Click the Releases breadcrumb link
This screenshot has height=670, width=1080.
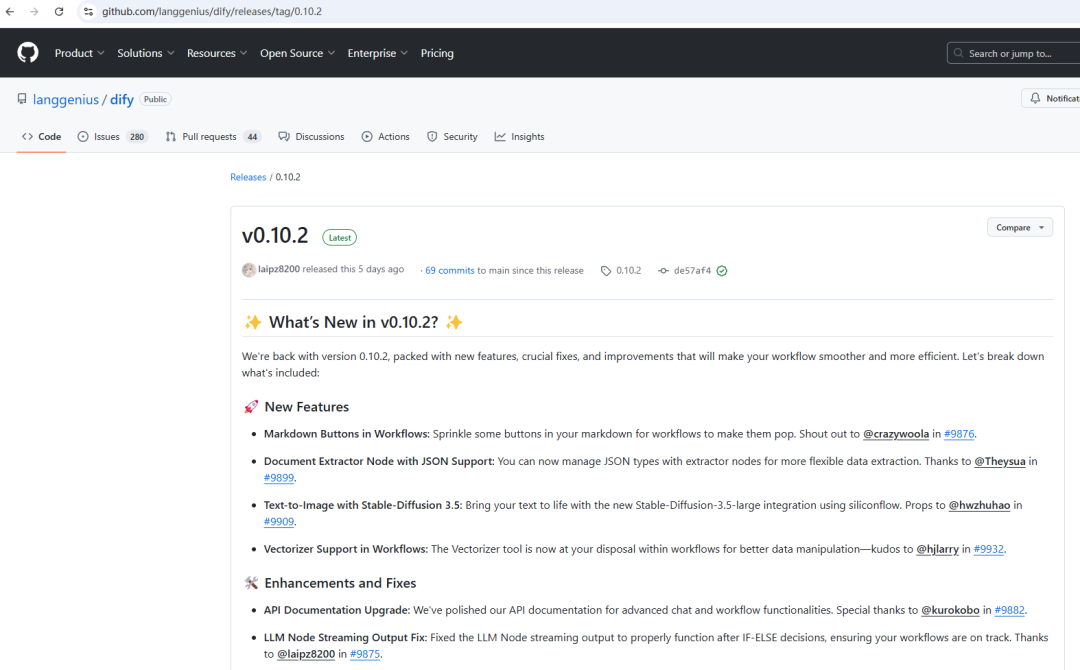coord(248,177)
